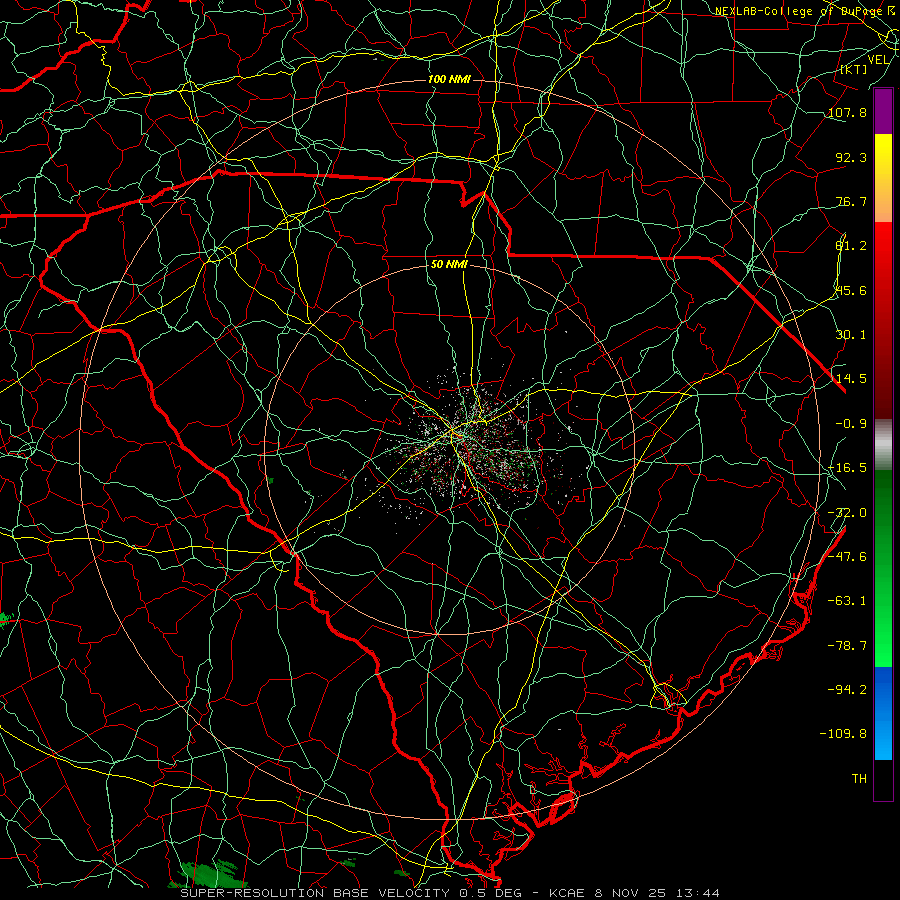The height and width of the screenshot is (900, 900).
Task: Click the 30.1 scale value
Action: 851,335
